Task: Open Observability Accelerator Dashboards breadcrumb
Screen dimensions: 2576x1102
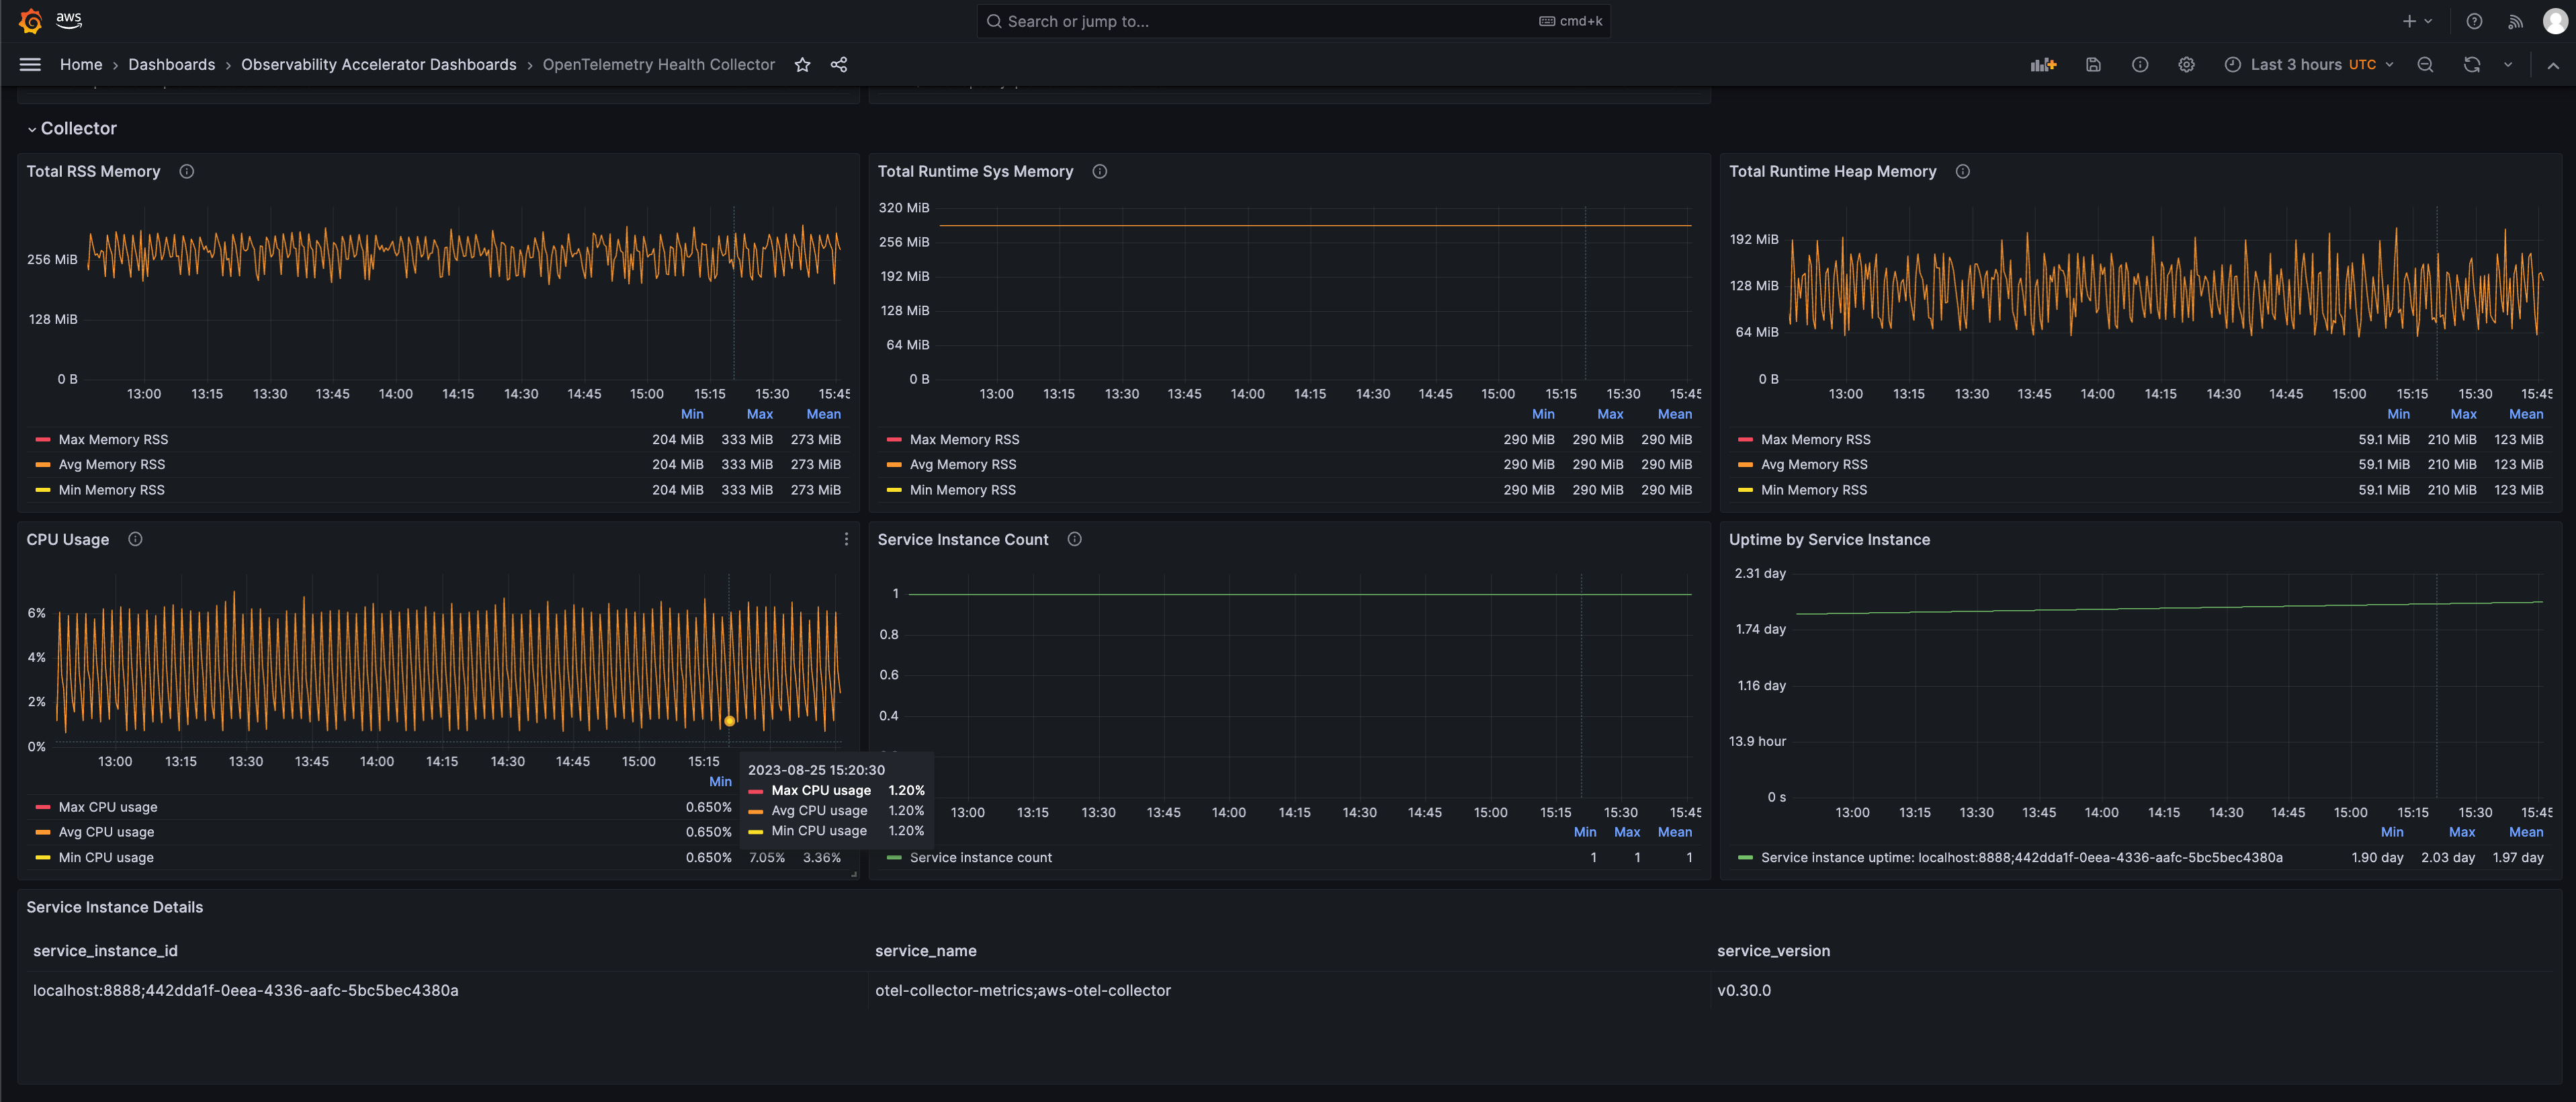Action: 379,65
